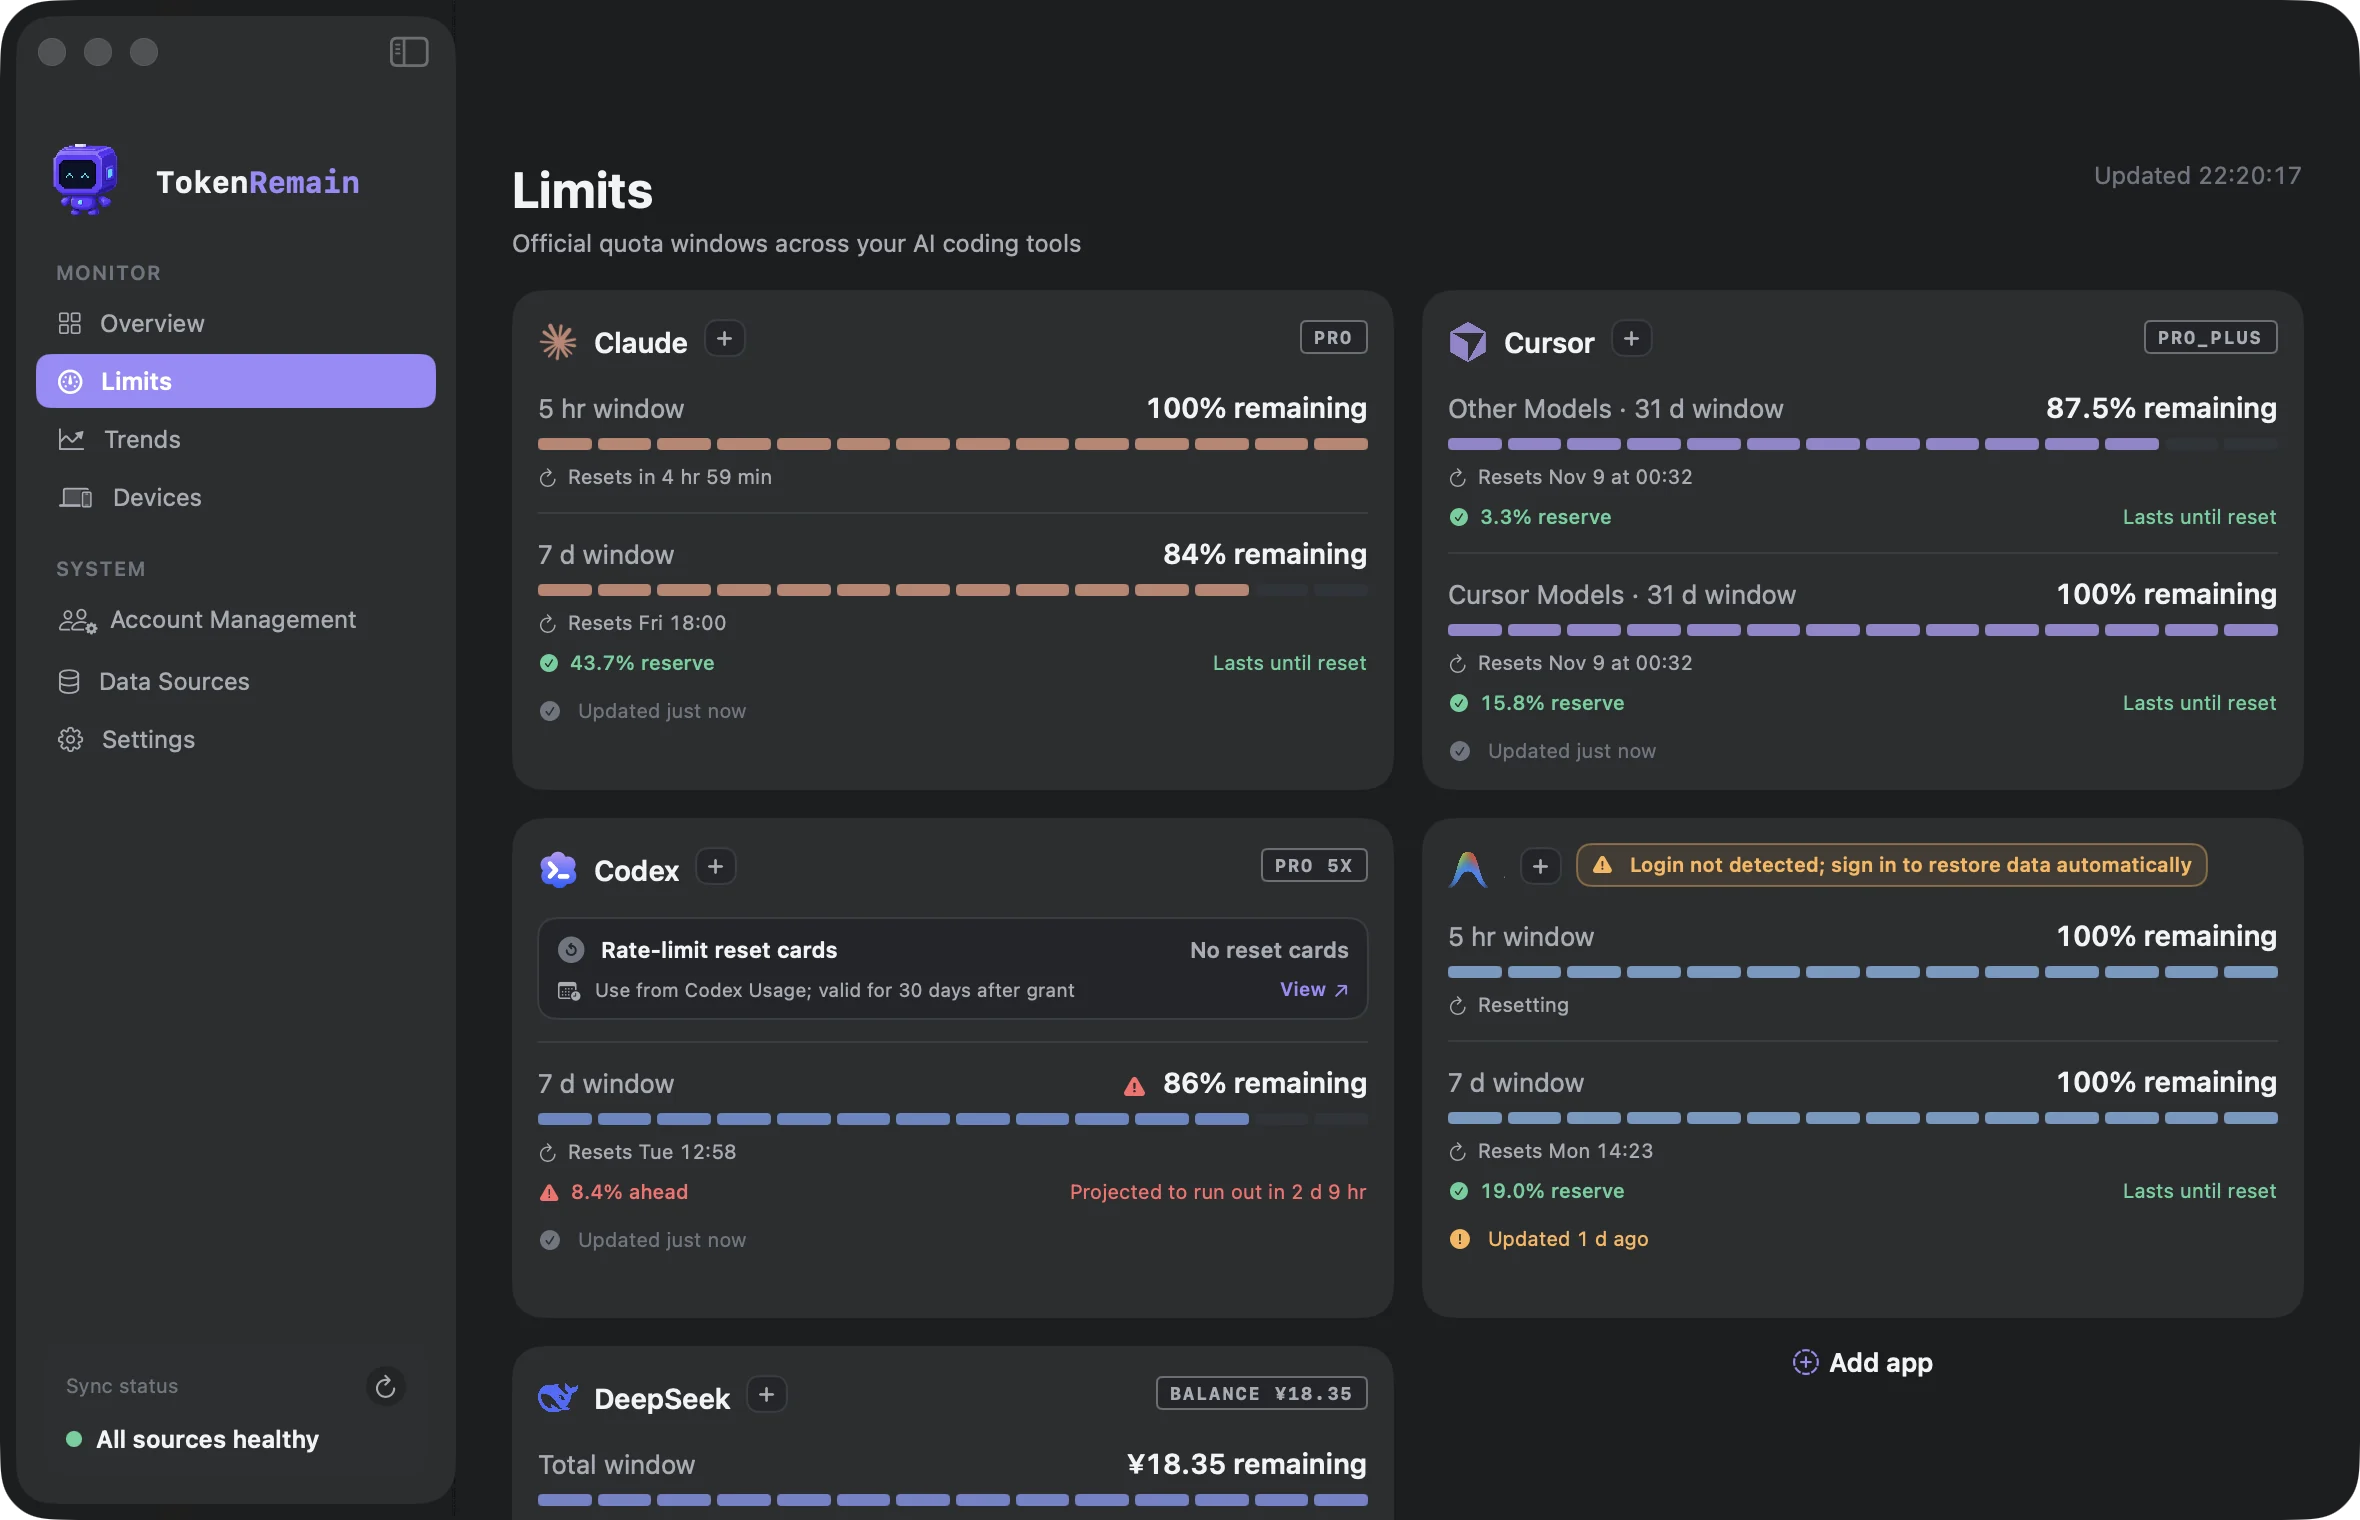The image size is (2360, 1520).
Task: Click 'Projected to run out in 2 d 9 hr'
Action: pos(1218,1192)
